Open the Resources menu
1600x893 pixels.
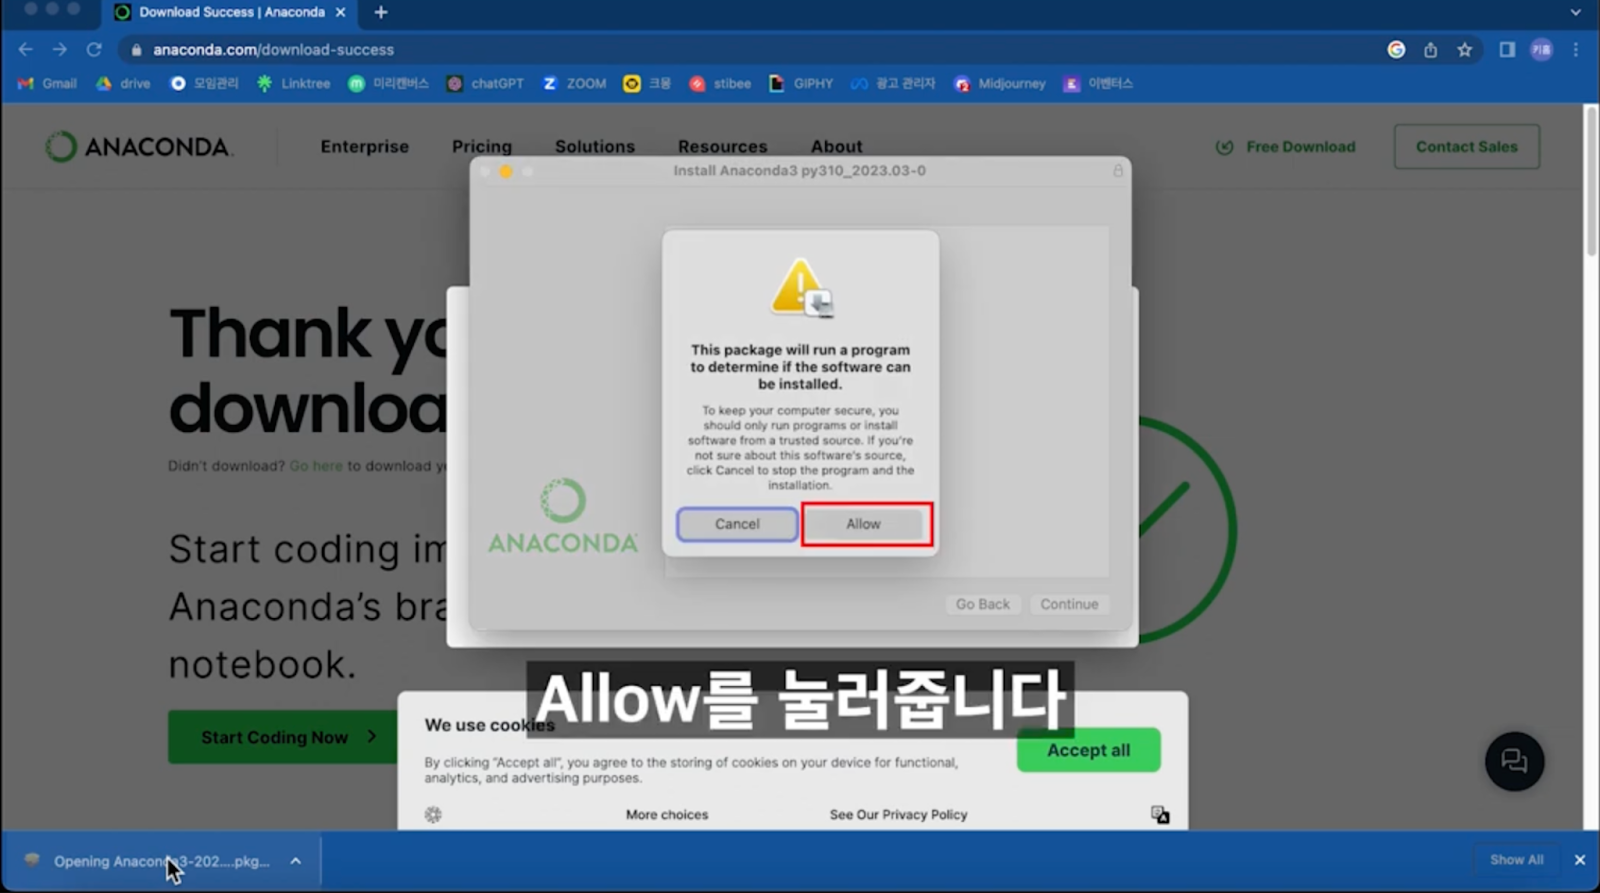(x=722, y=147)
